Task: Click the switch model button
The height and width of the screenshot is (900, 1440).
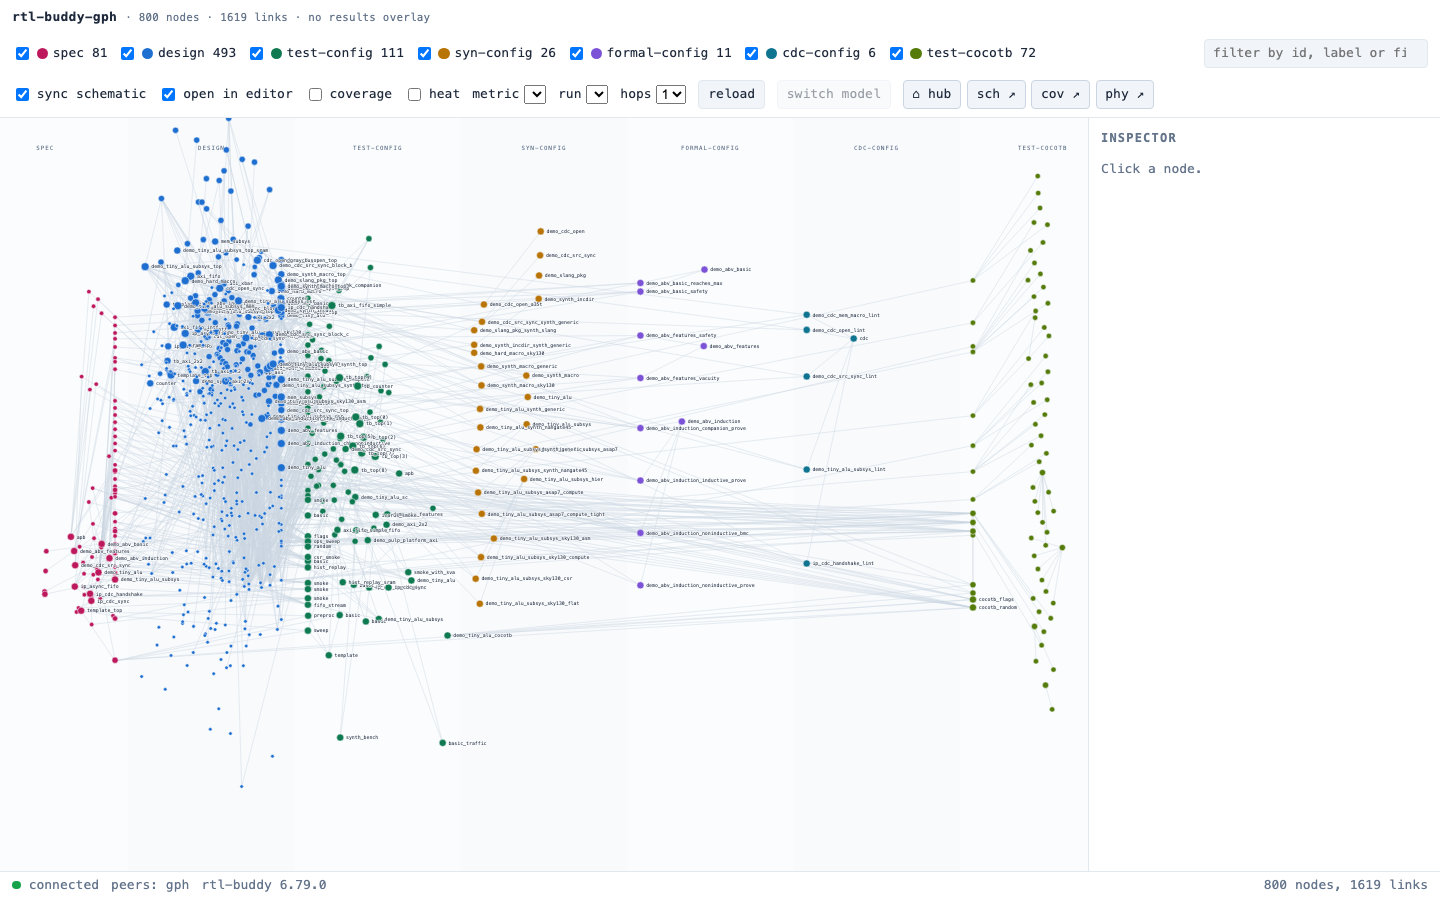Action: point(833,94)
